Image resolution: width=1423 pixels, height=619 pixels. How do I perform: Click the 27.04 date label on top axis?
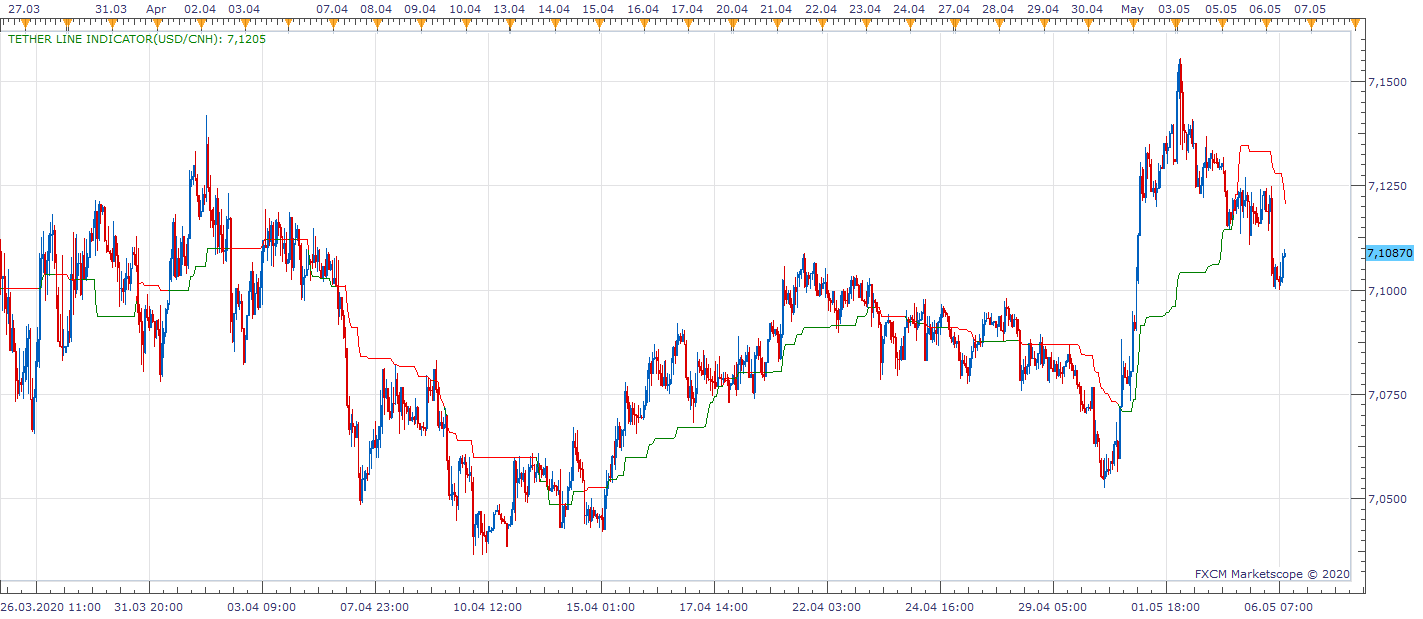tap(954, 9)
